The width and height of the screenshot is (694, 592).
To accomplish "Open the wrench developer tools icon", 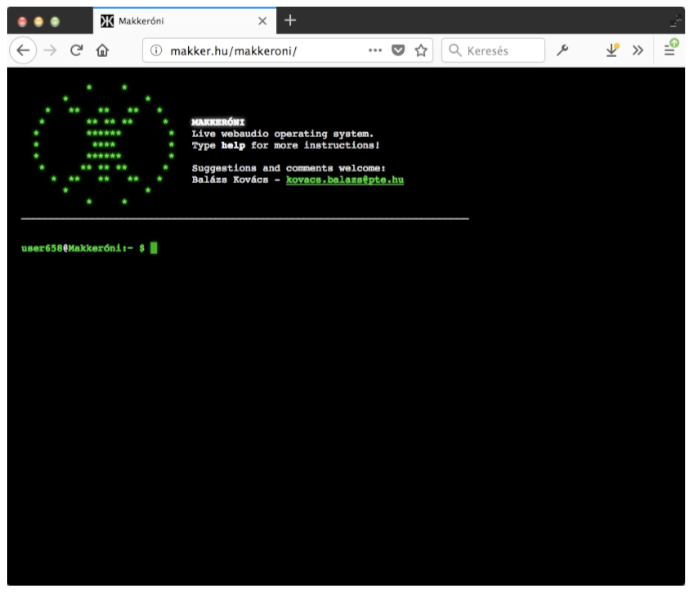I will tap(564, 50).
